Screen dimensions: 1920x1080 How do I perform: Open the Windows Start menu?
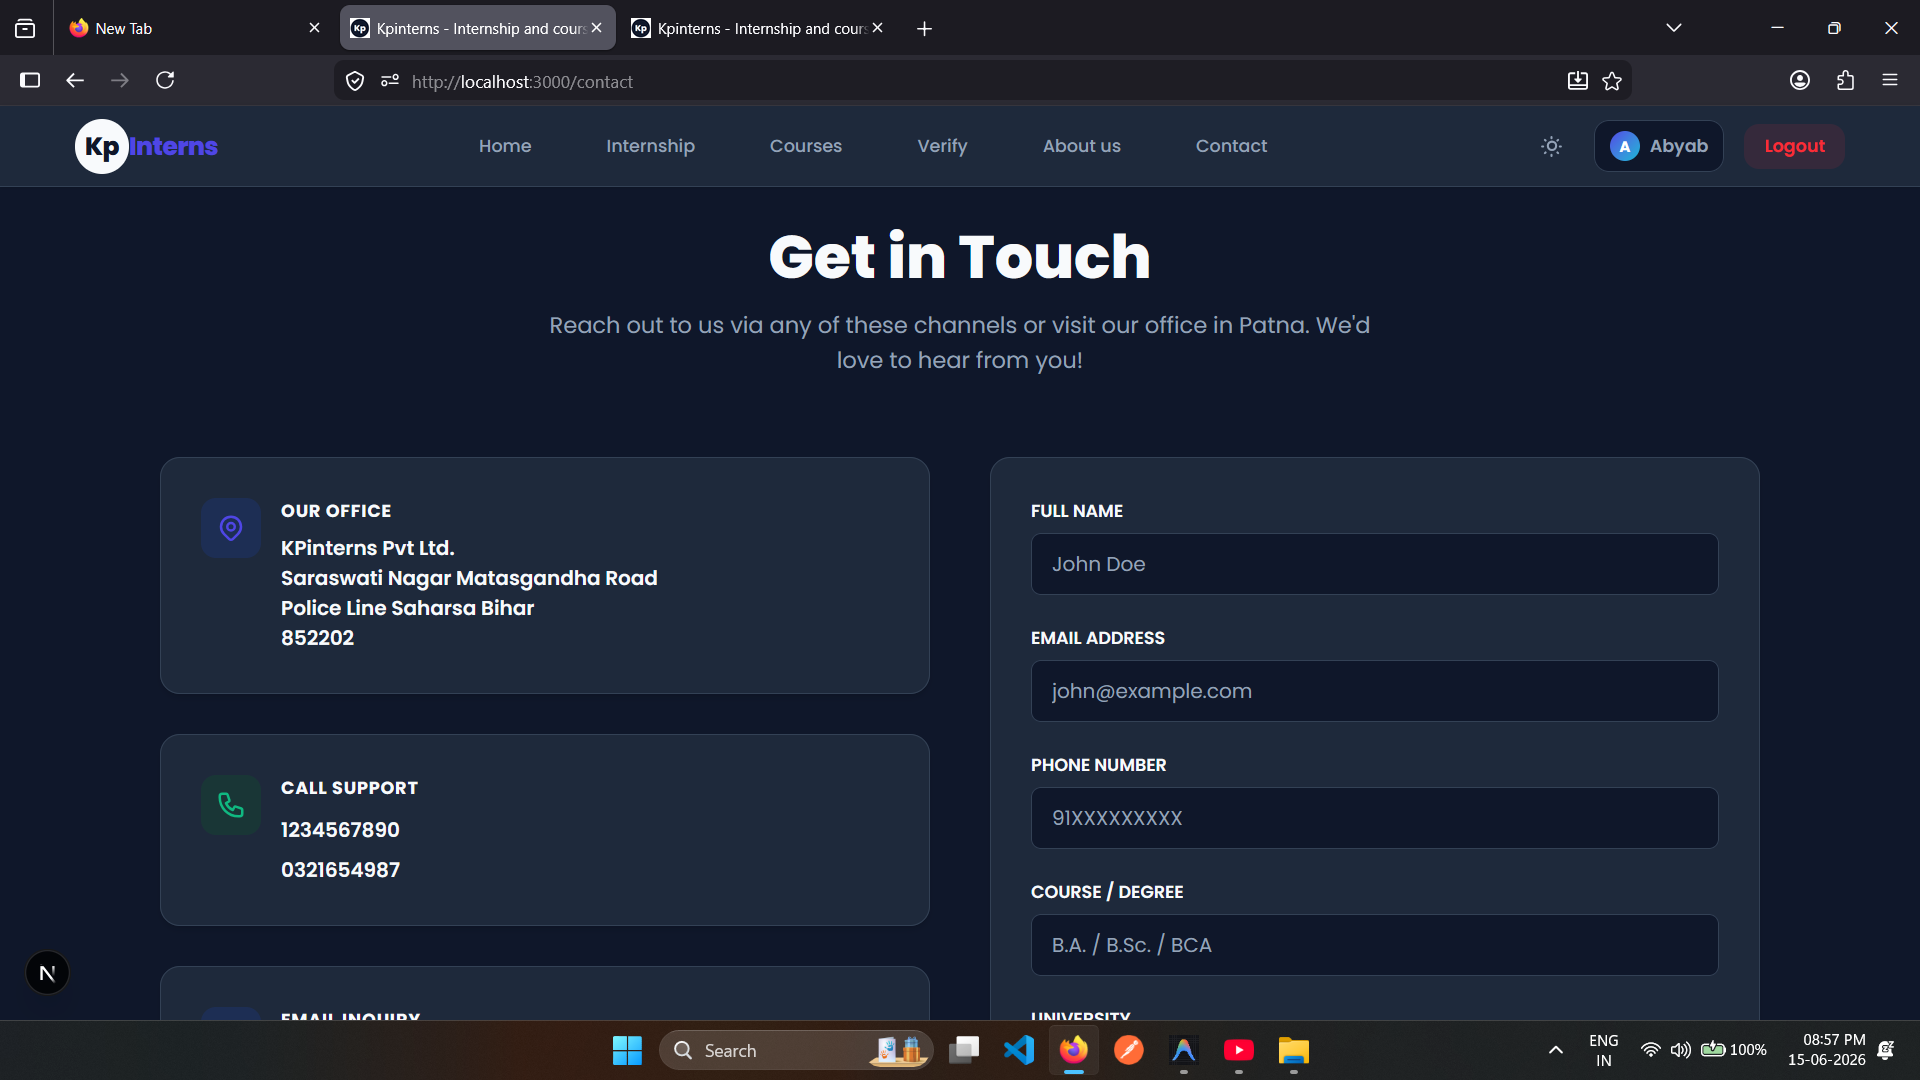coord(627,1050)
